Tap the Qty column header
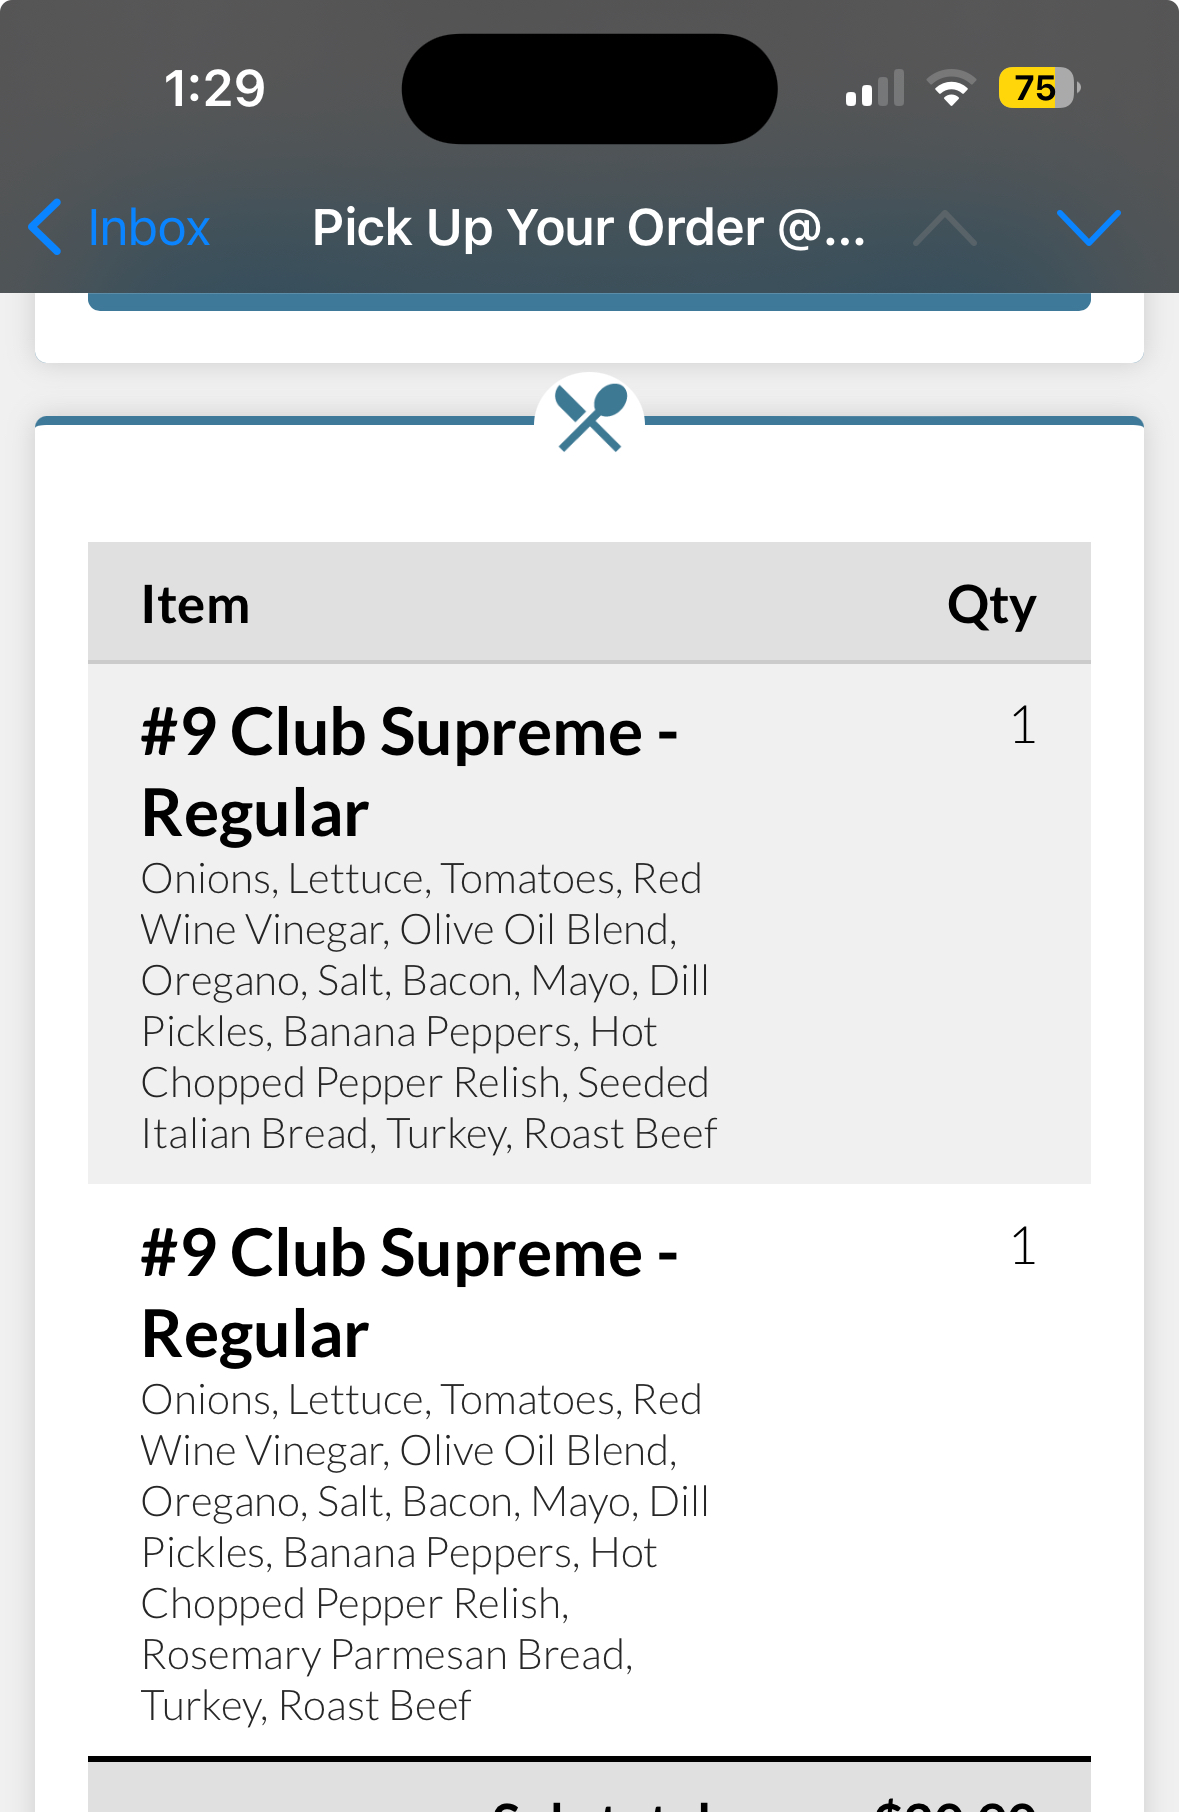This screenshot has width=1179, height=1812. pyautogui.click(x=990, y=605)
